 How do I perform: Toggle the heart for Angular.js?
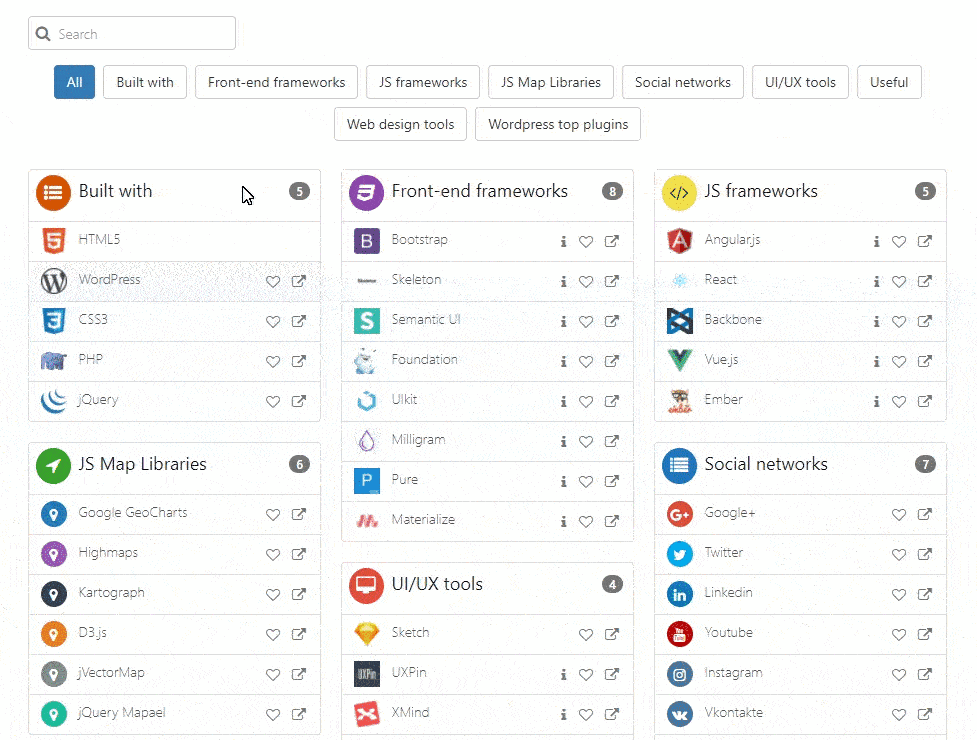point(898,241)
